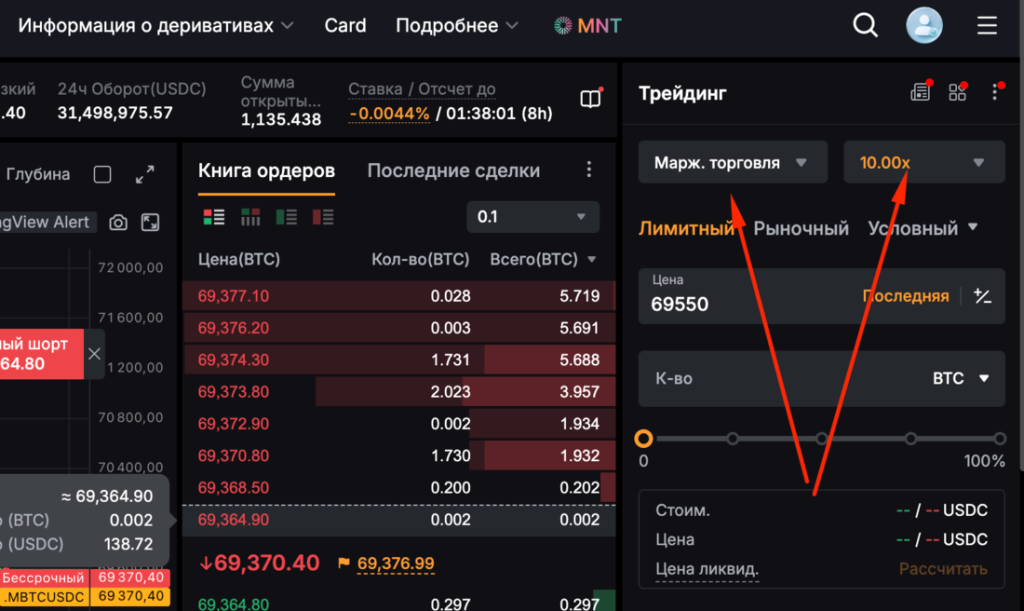
Task: Tick the checkbox next to Глубина
Action: pos(102,175)
